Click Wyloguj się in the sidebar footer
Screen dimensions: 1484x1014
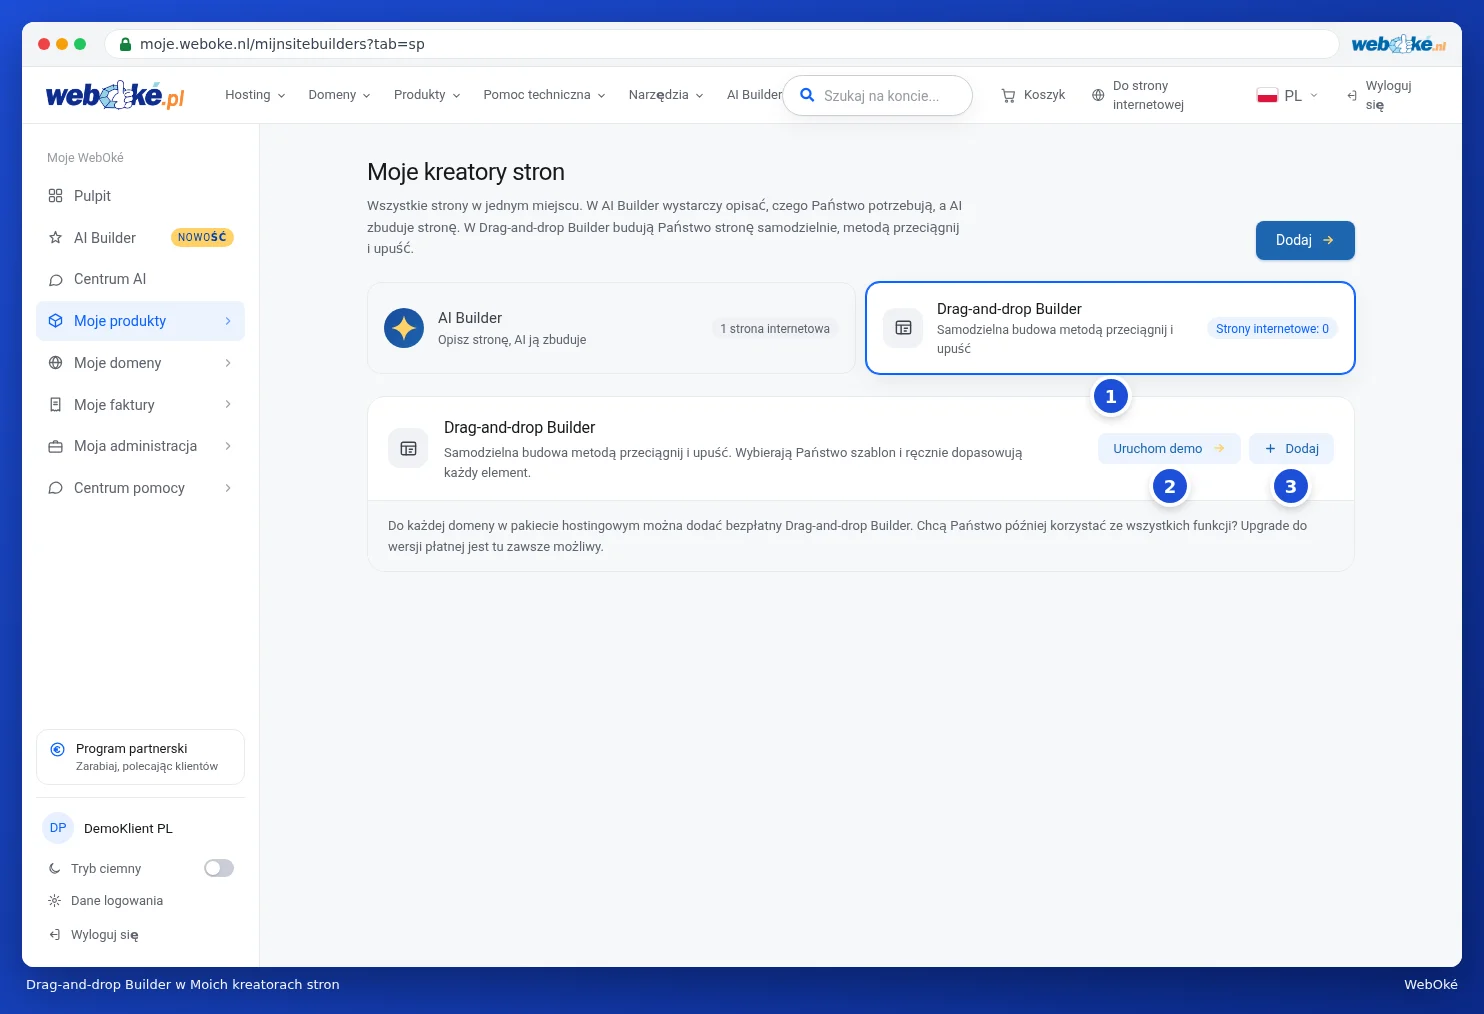(94, 935)
